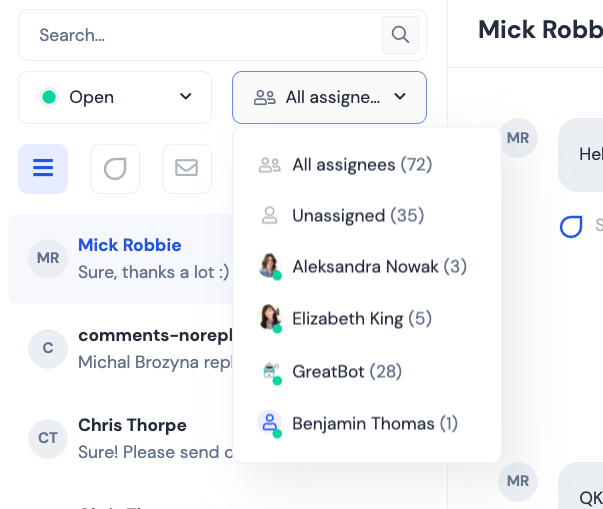Choose All assignees (72) option
Image resolution: width=603 pixels, height=509 pixels.
tap(366, 165)
